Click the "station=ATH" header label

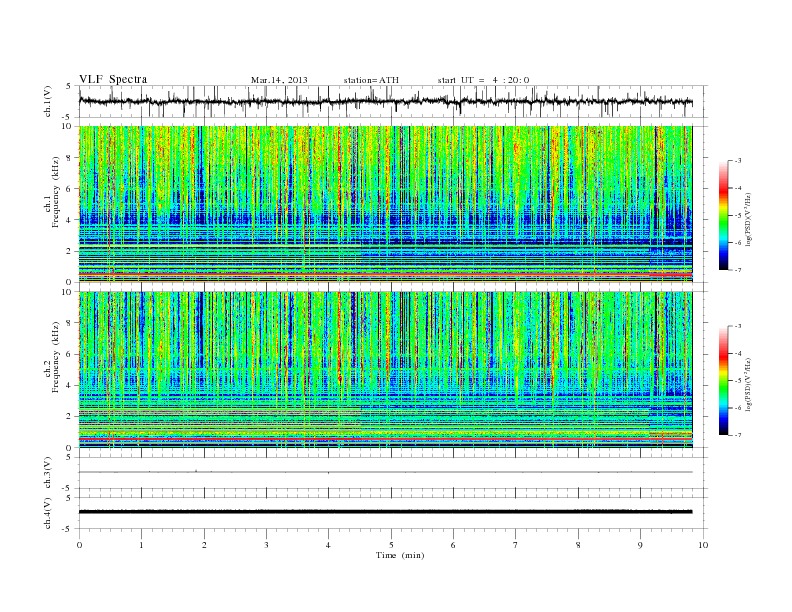point(371,80)
